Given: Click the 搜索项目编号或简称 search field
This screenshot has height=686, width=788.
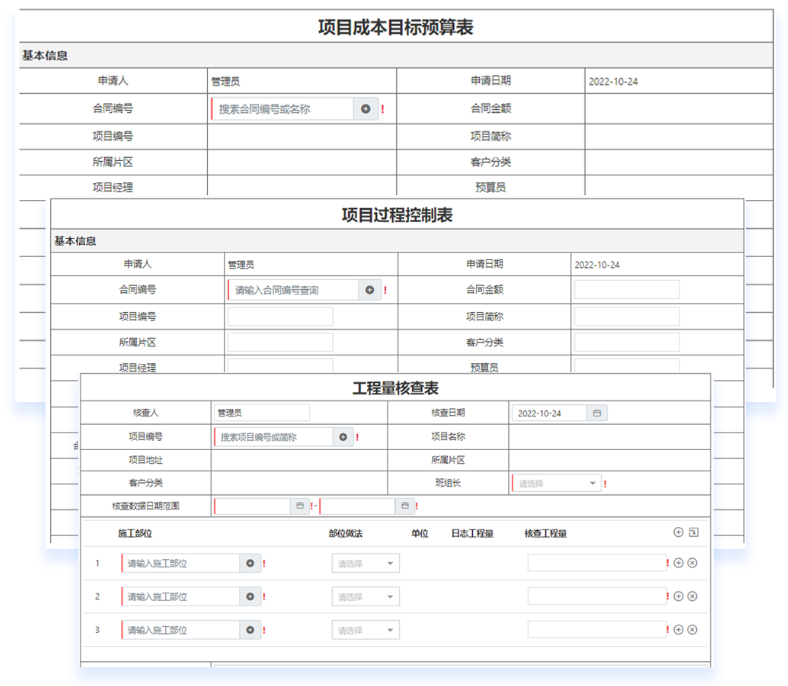Looking at the screenshot, I should [x=274, y=437].
